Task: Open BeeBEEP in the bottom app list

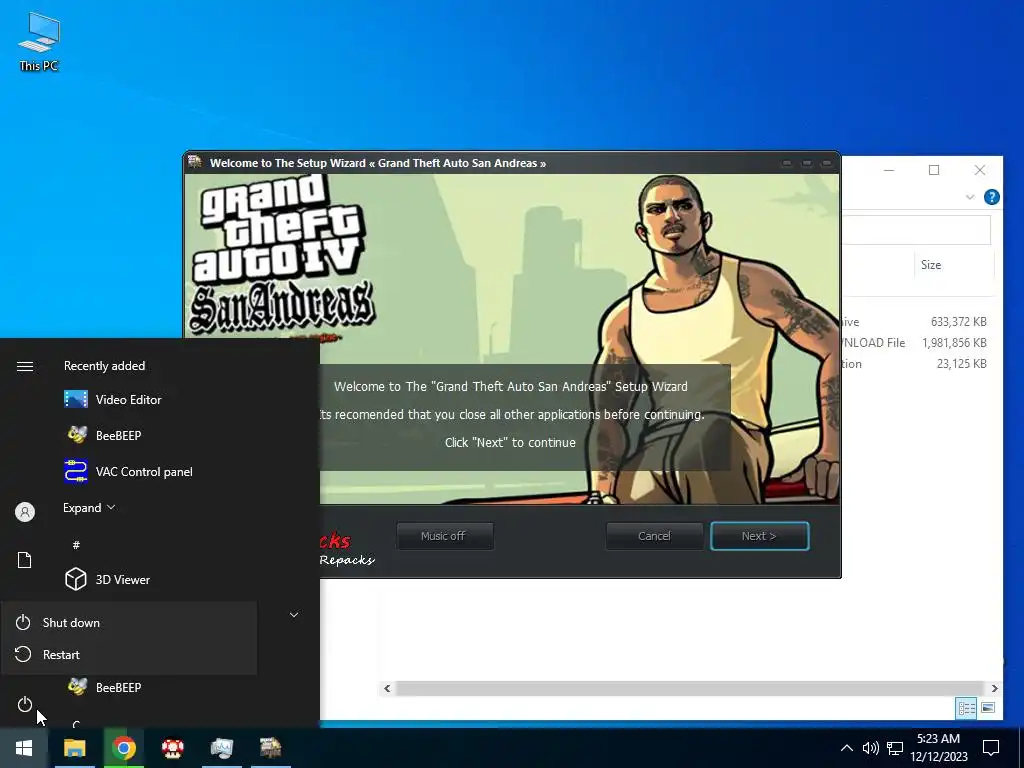Action: point(104,687)
